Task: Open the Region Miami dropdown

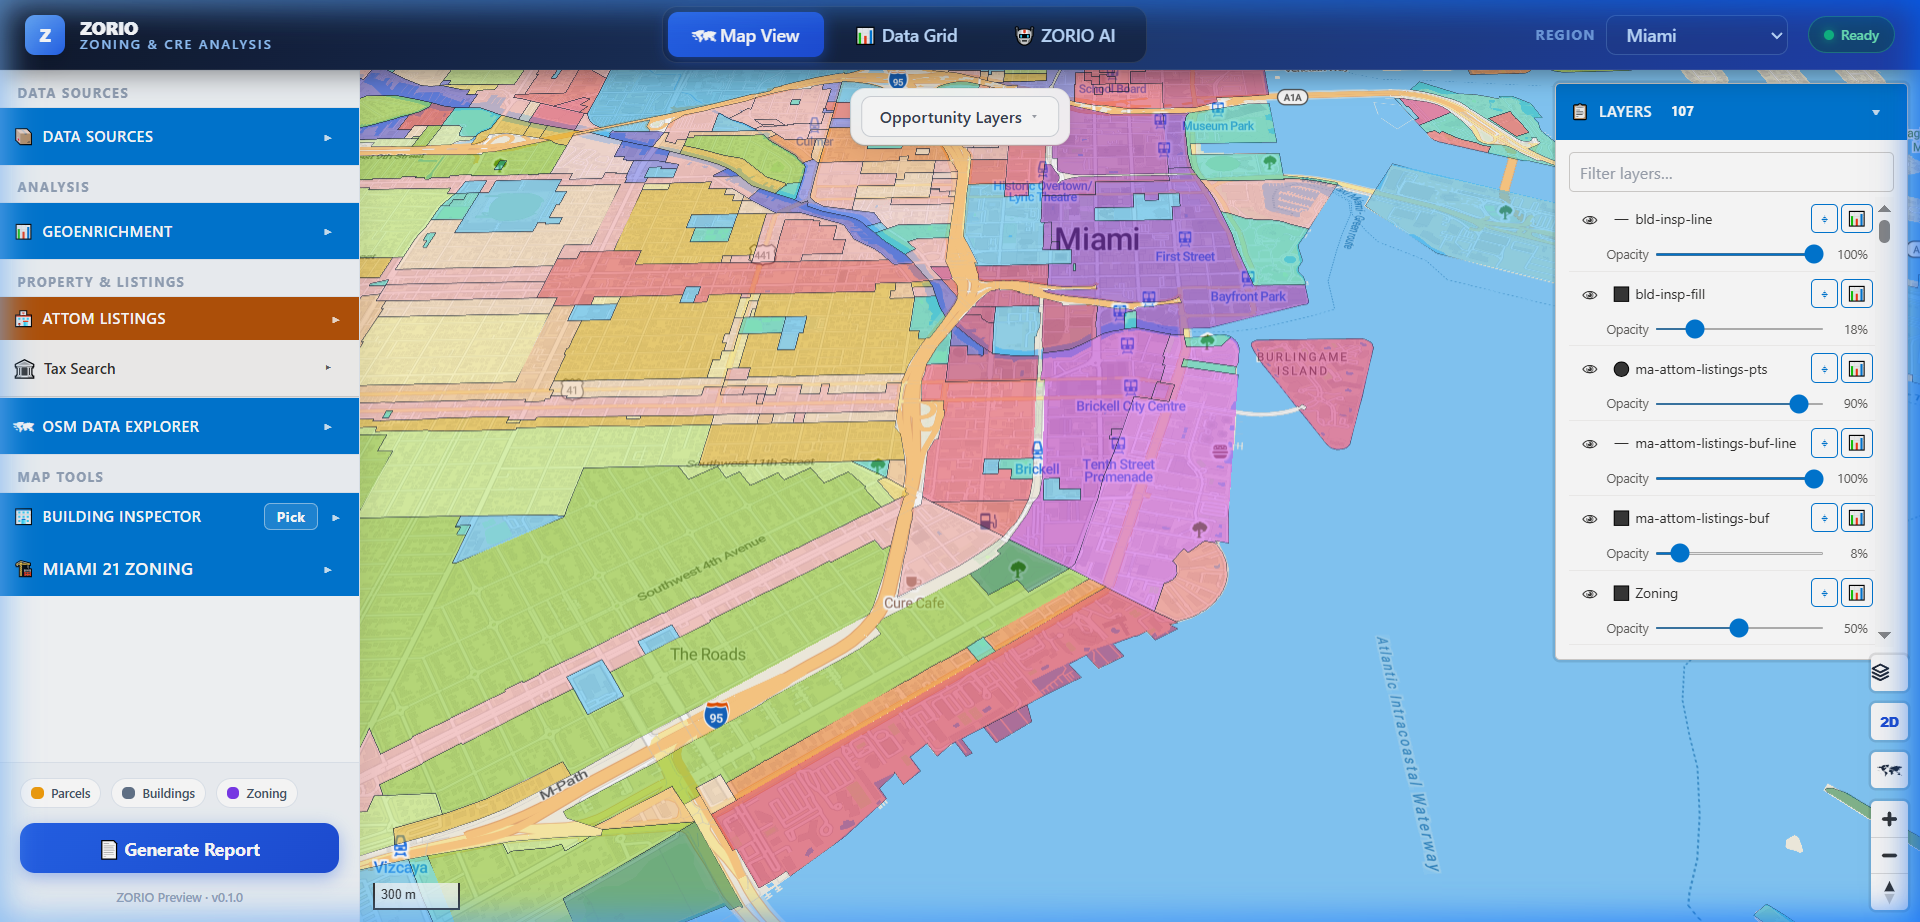Action: pyautogui.click(x=1696, y=35)
